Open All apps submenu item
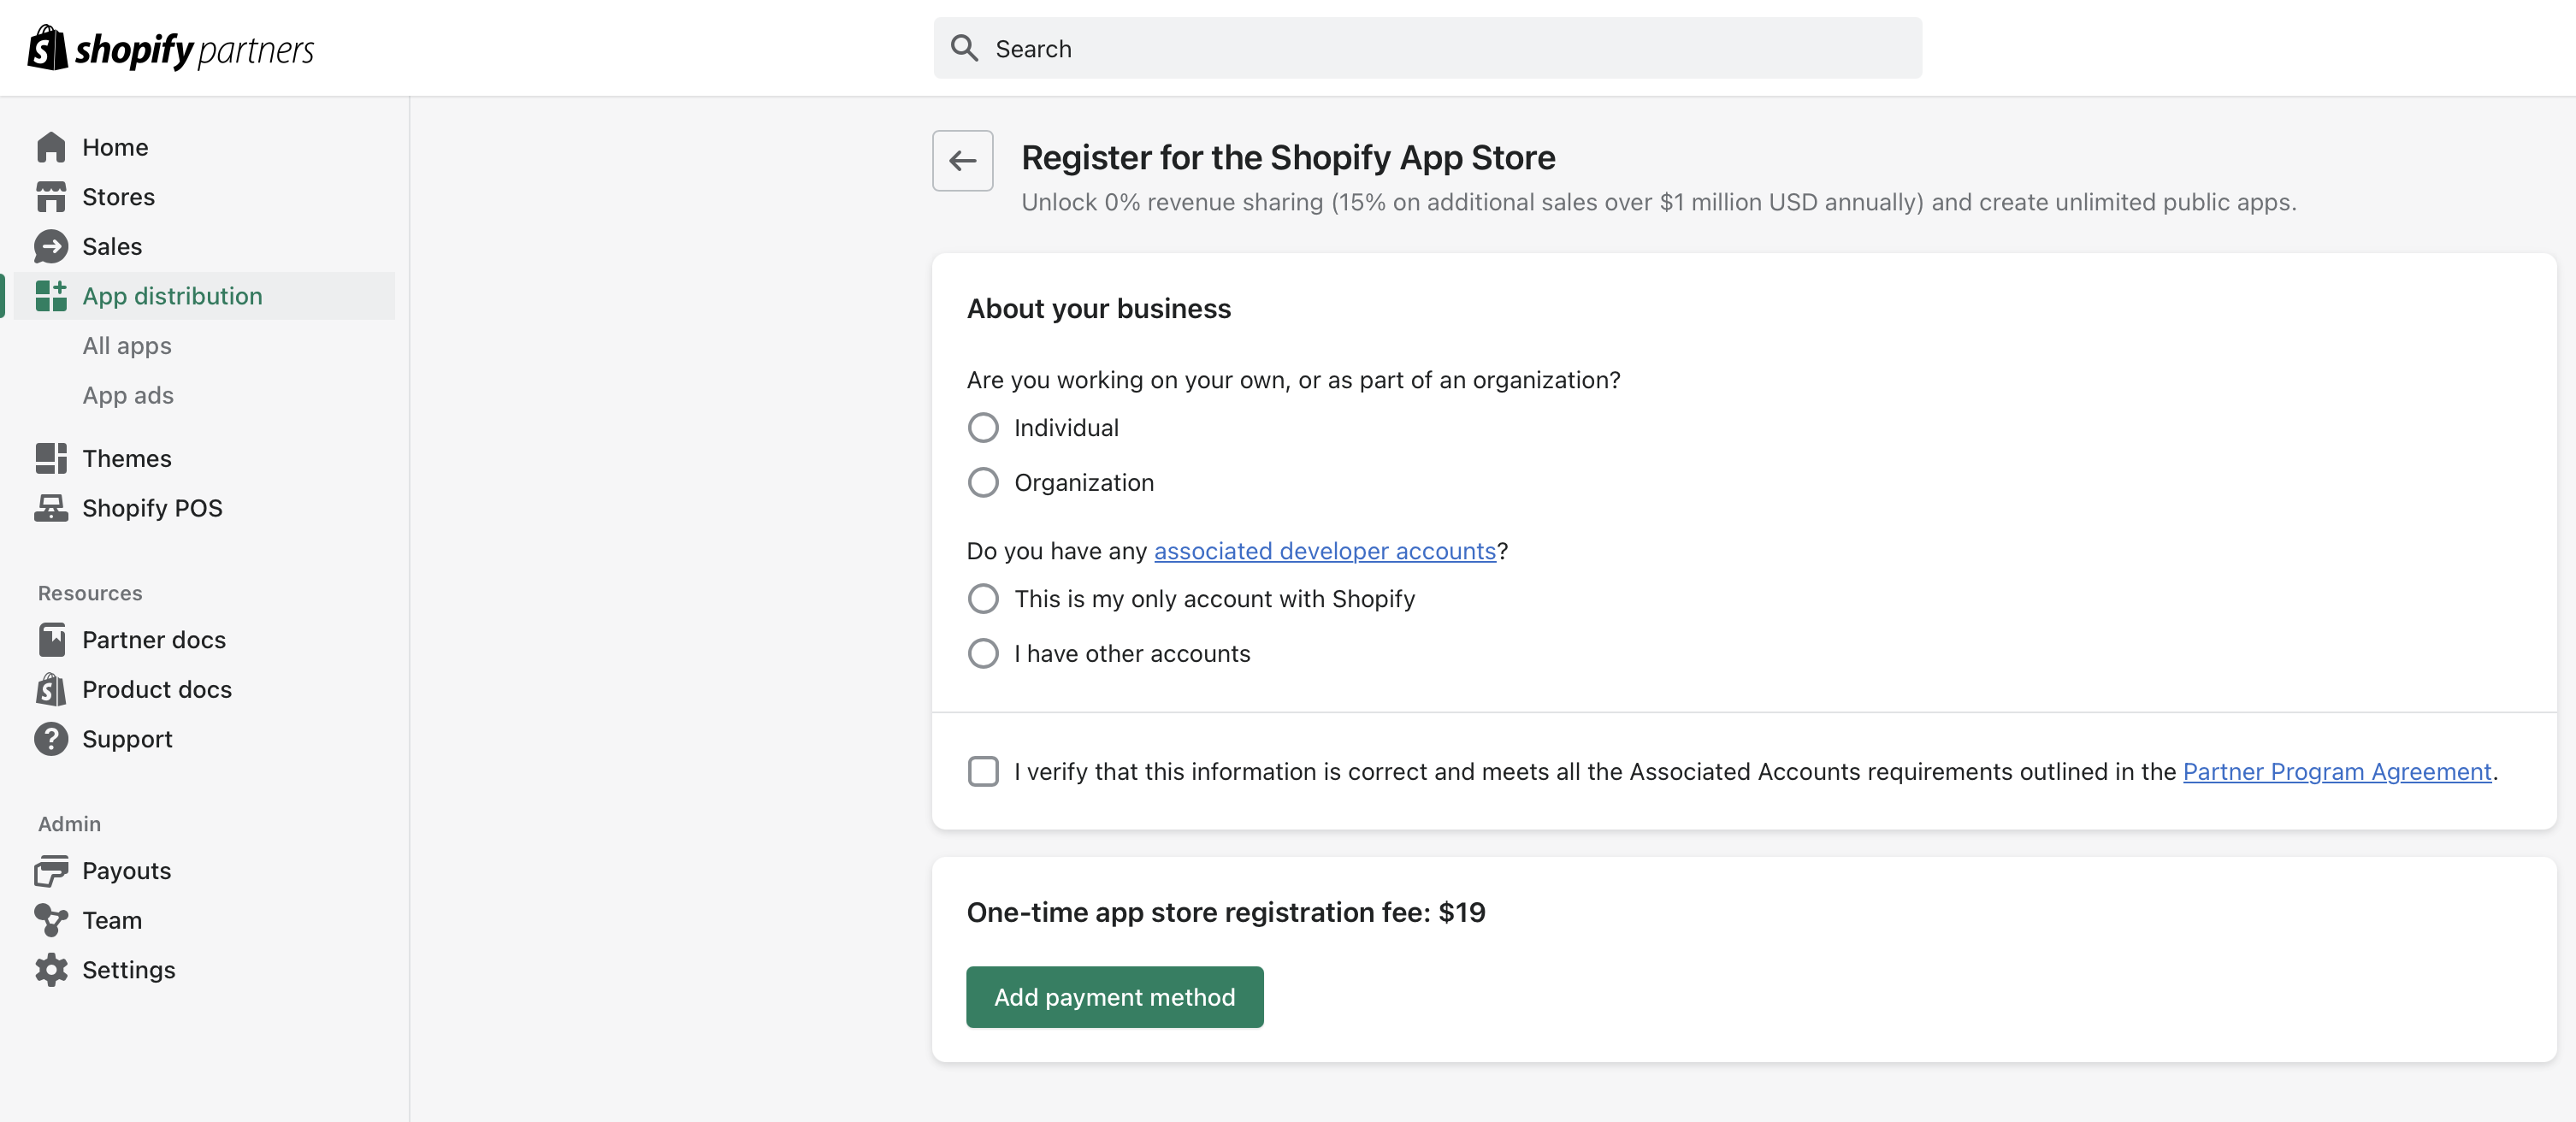Screen dimensions: 2576x1122 click(127, 346)
